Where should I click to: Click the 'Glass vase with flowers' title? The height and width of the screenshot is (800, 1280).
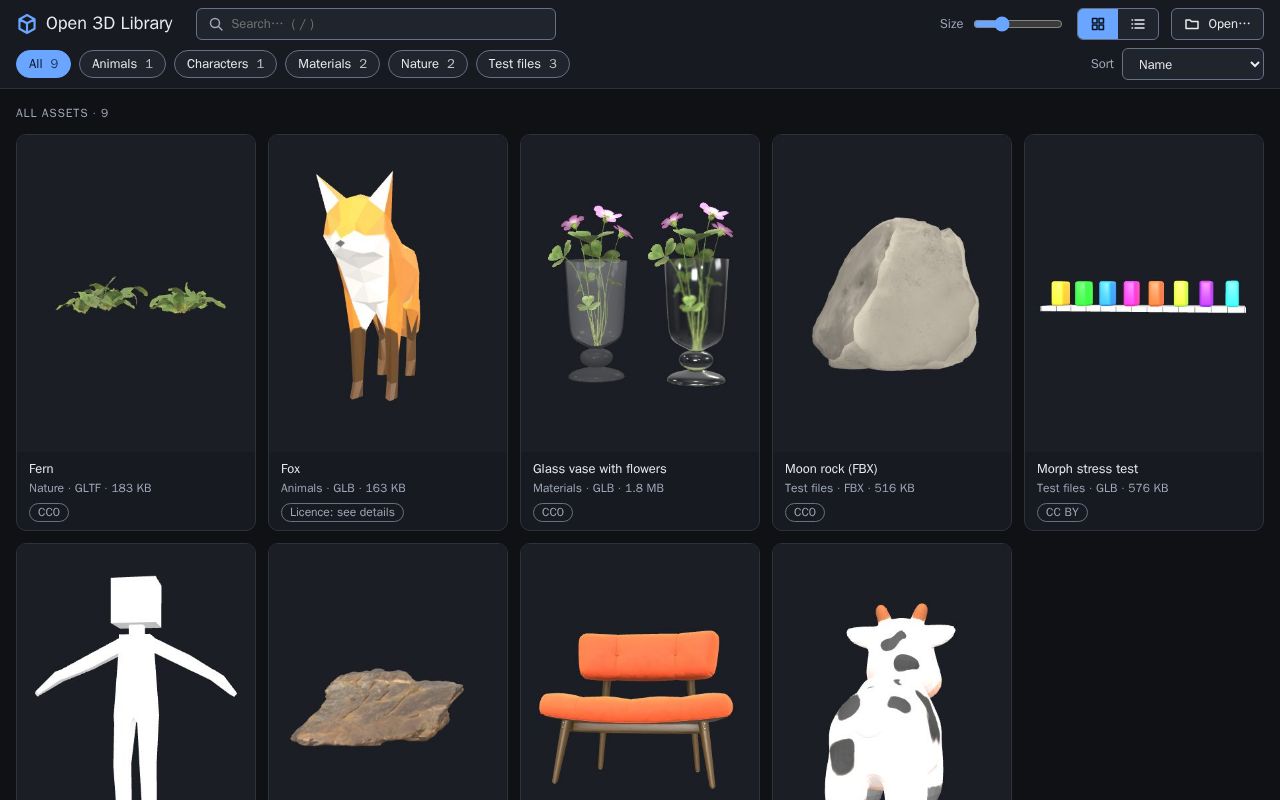[599, 469]
